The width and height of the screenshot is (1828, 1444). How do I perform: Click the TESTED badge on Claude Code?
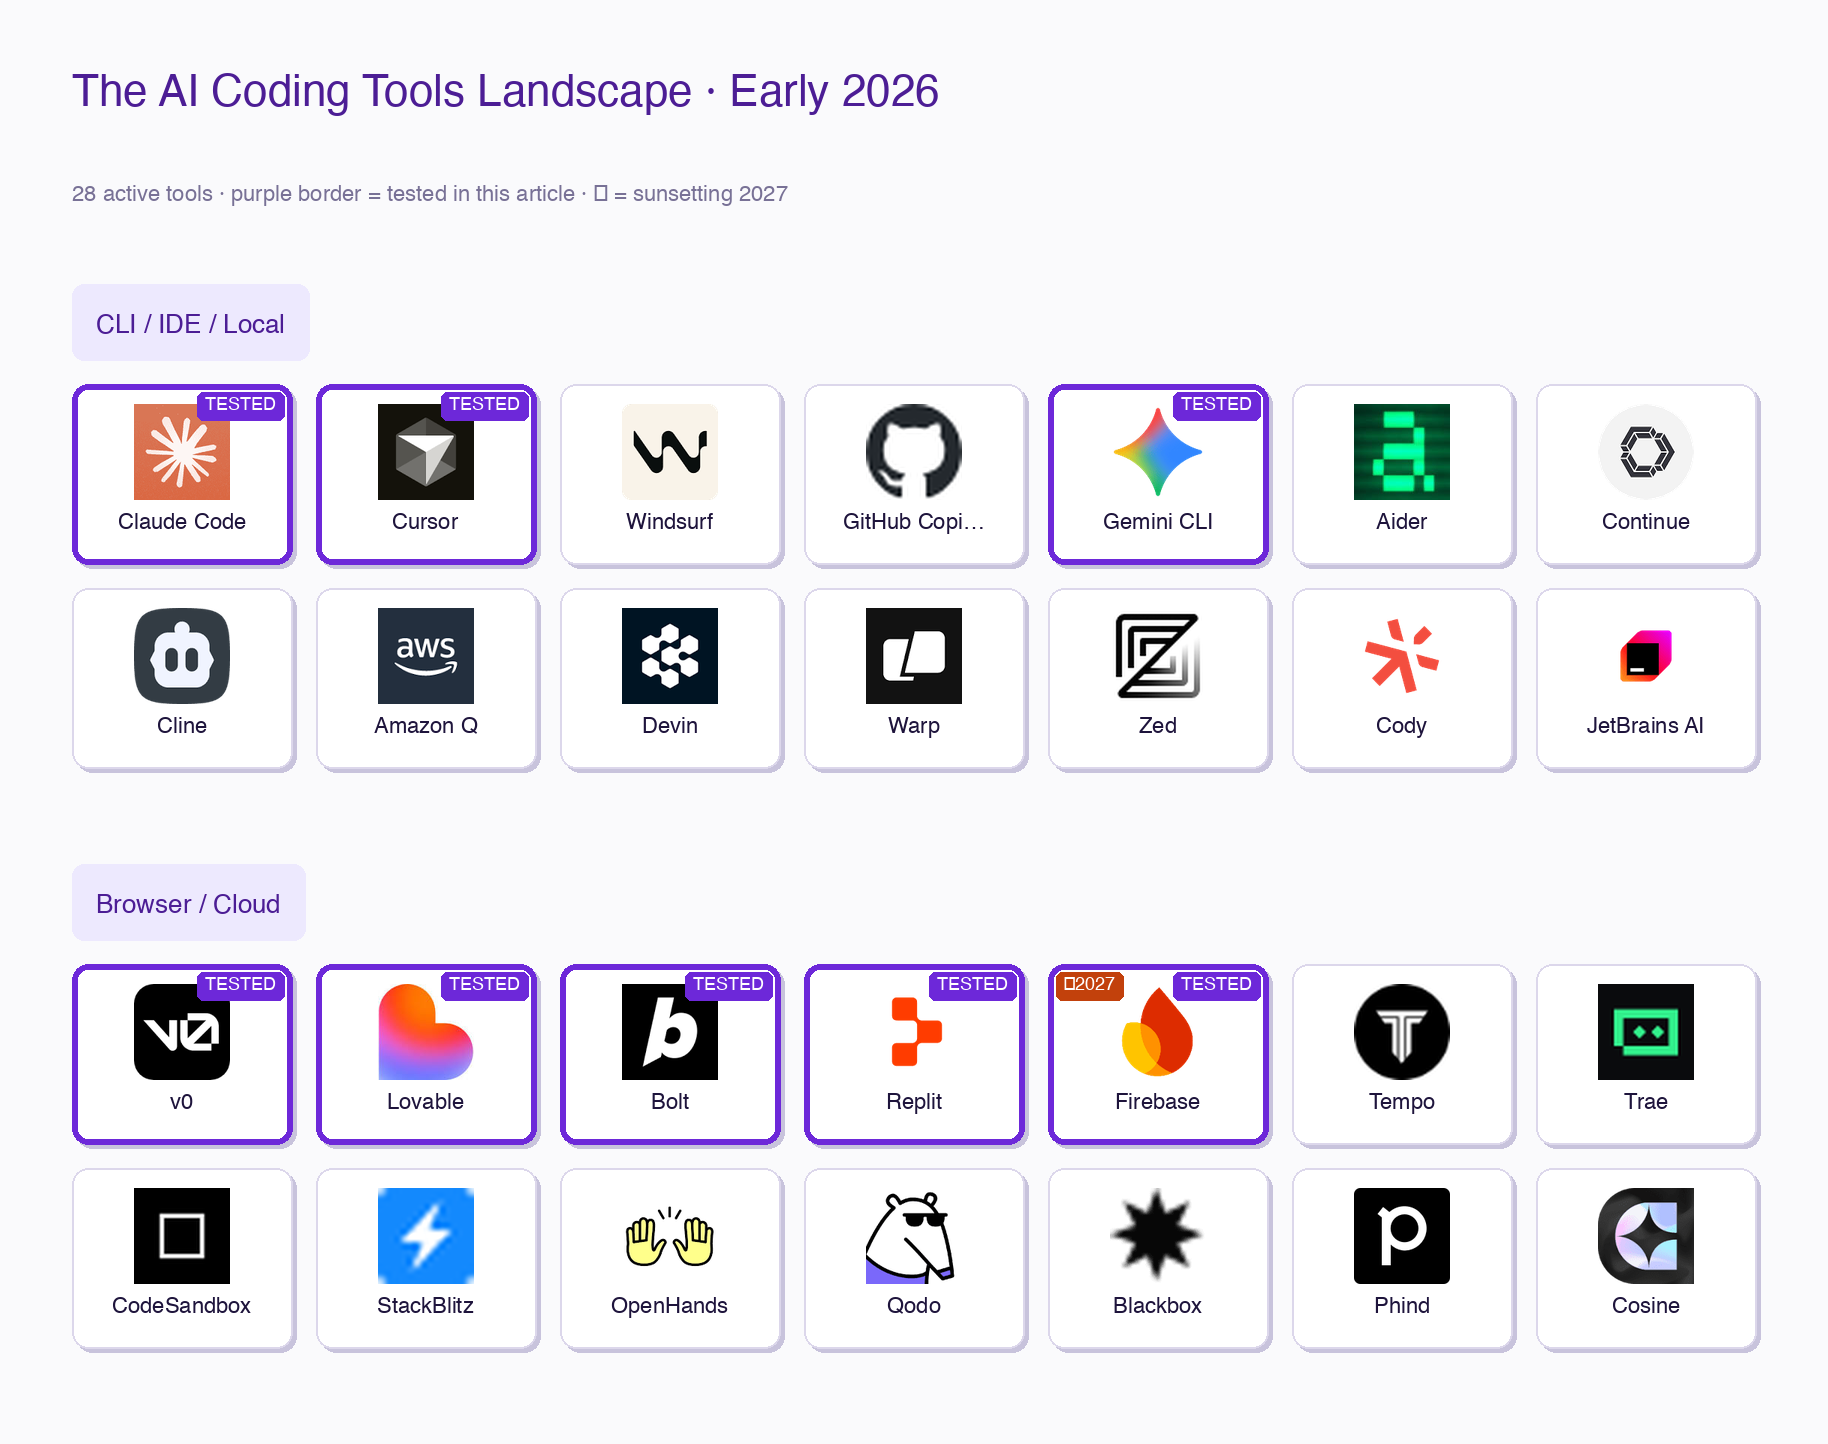click(241, 404)
